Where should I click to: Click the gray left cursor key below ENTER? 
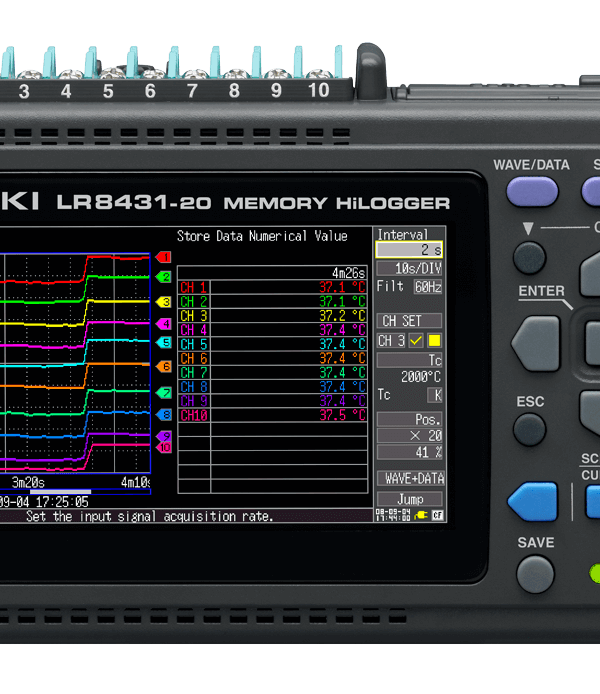click(536, 343)
